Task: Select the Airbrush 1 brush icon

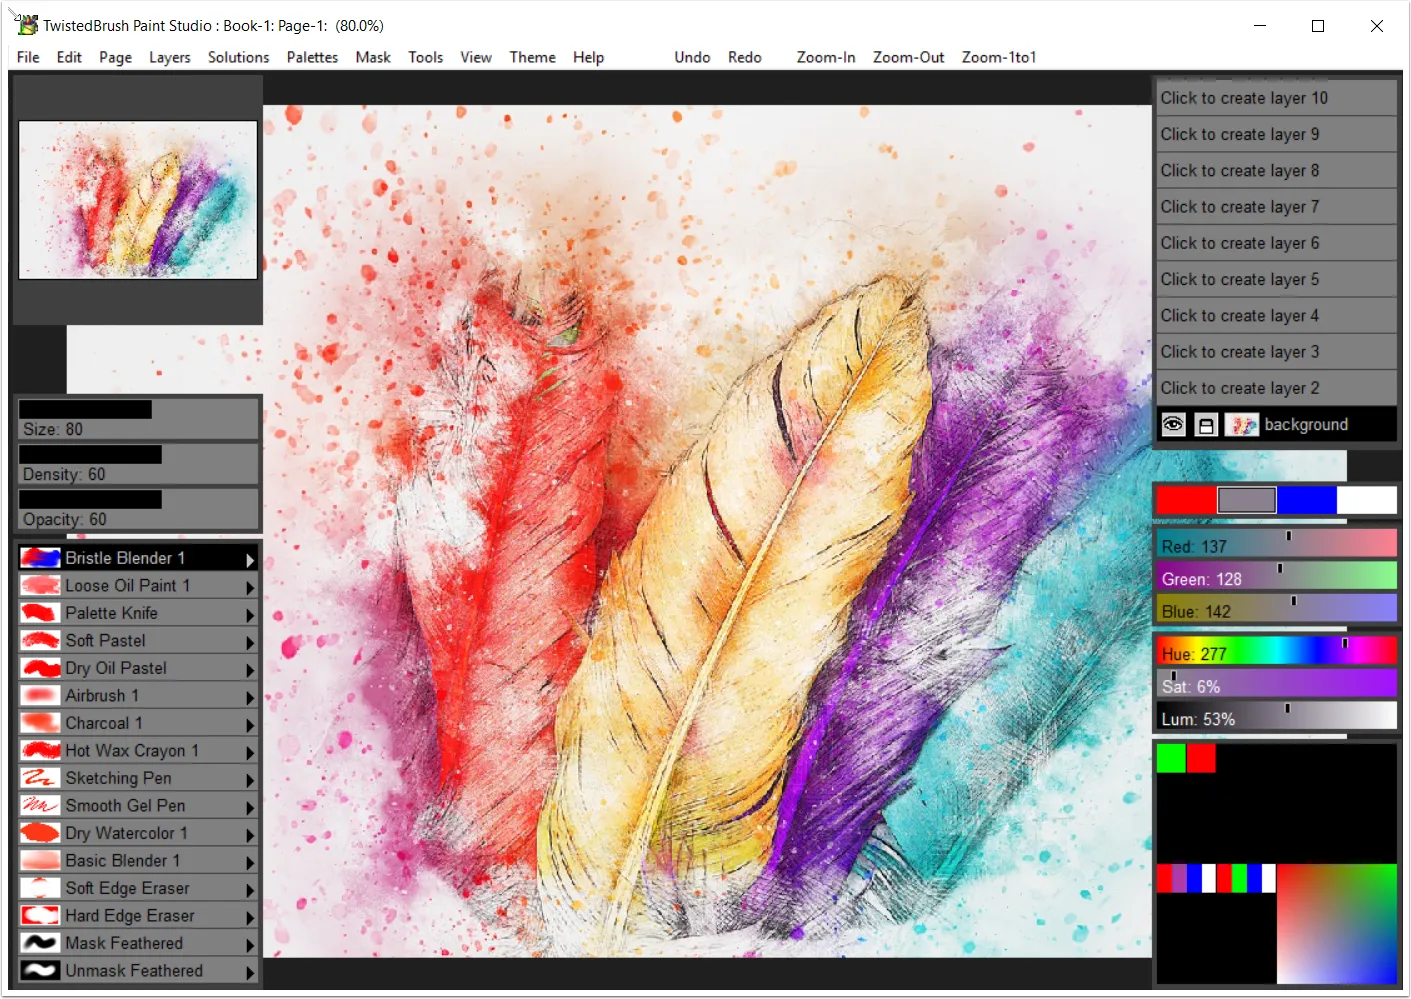Action: (38, 695)
